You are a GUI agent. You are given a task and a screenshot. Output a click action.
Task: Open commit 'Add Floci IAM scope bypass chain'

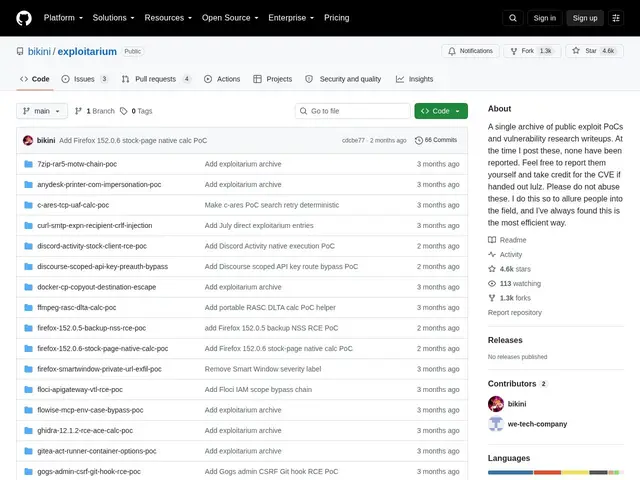(258, 389)
